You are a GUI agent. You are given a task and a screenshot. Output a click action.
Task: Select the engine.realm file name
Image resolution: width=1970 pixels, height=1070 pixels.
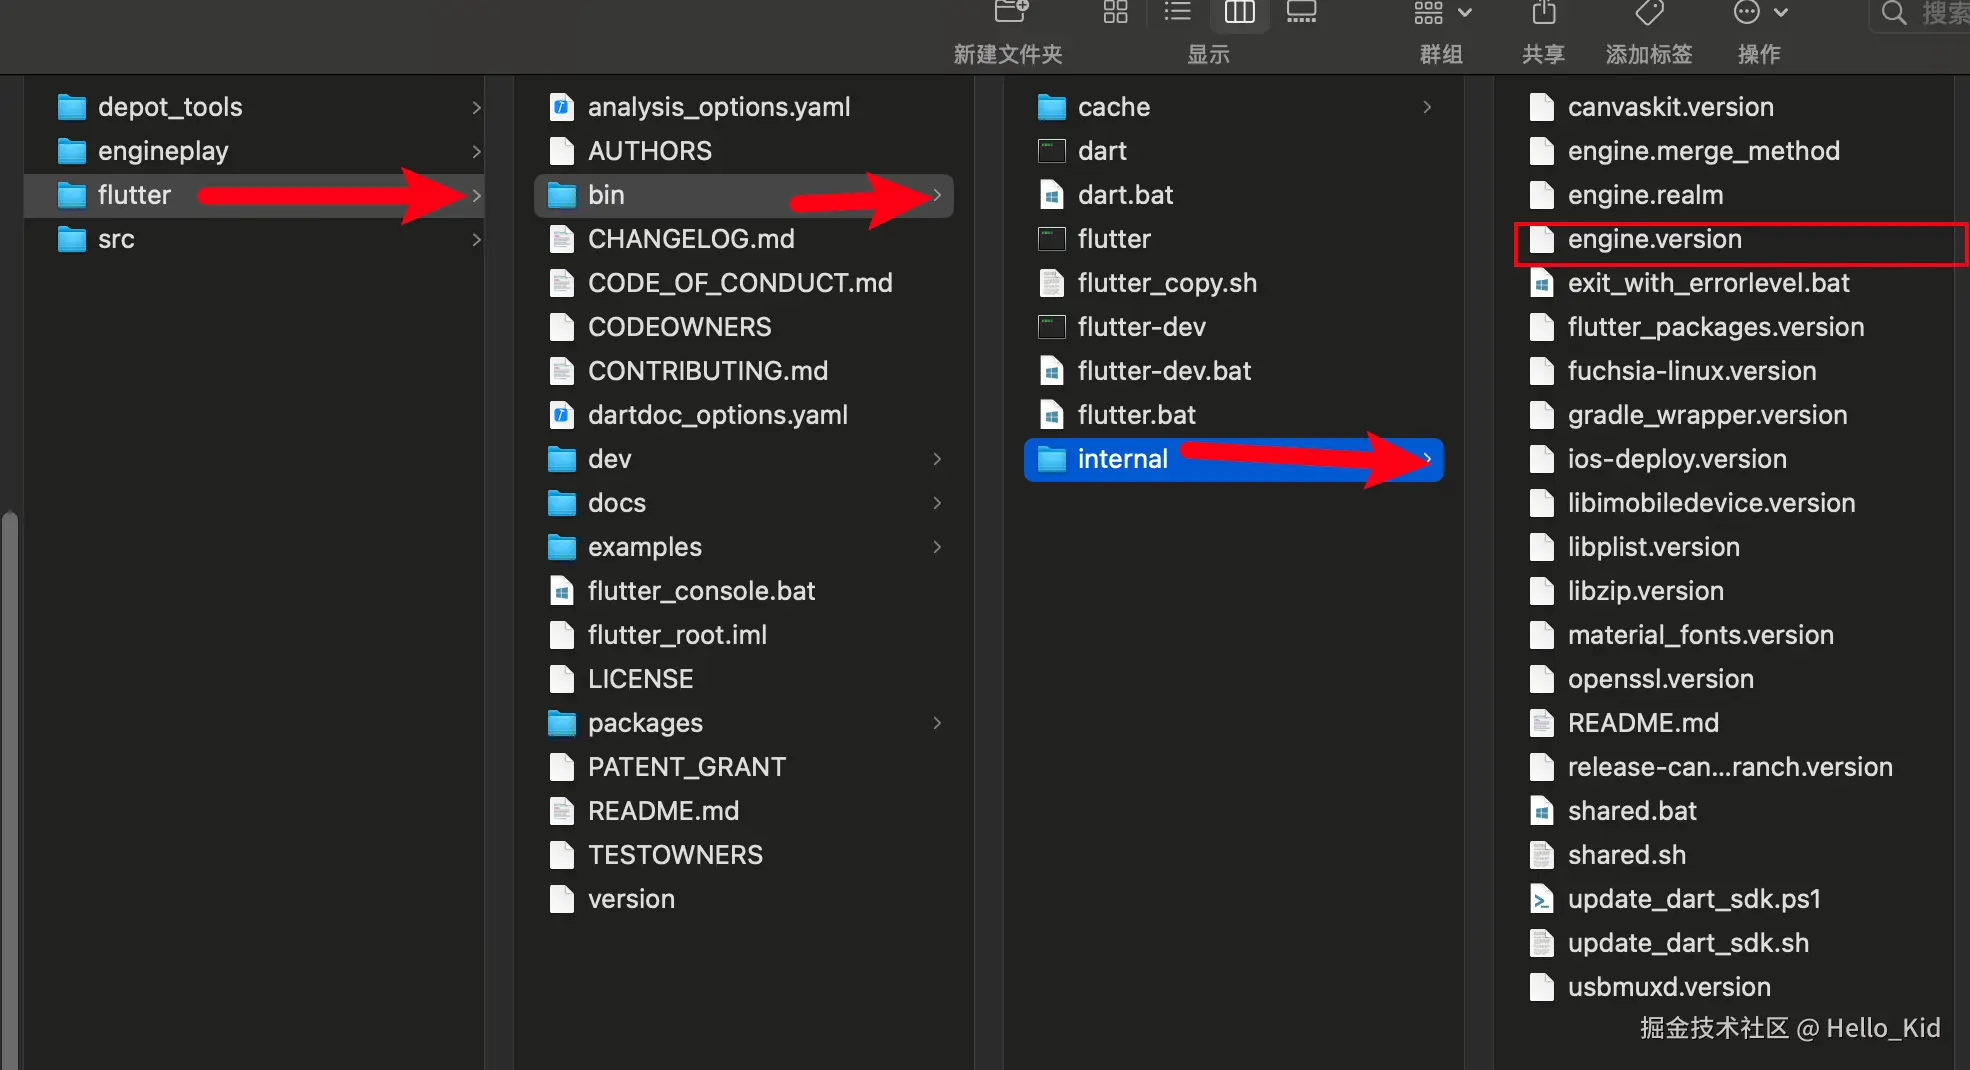(1646, 195)
